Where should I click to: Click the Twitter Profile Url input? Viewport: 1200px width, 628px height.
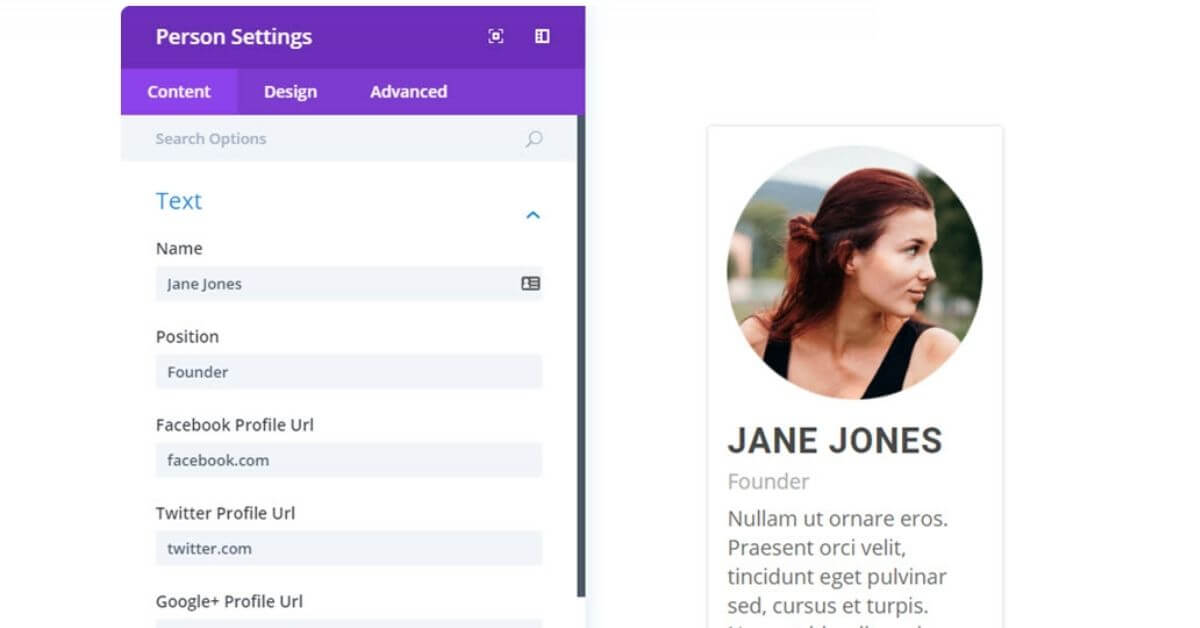pos(348,548)
